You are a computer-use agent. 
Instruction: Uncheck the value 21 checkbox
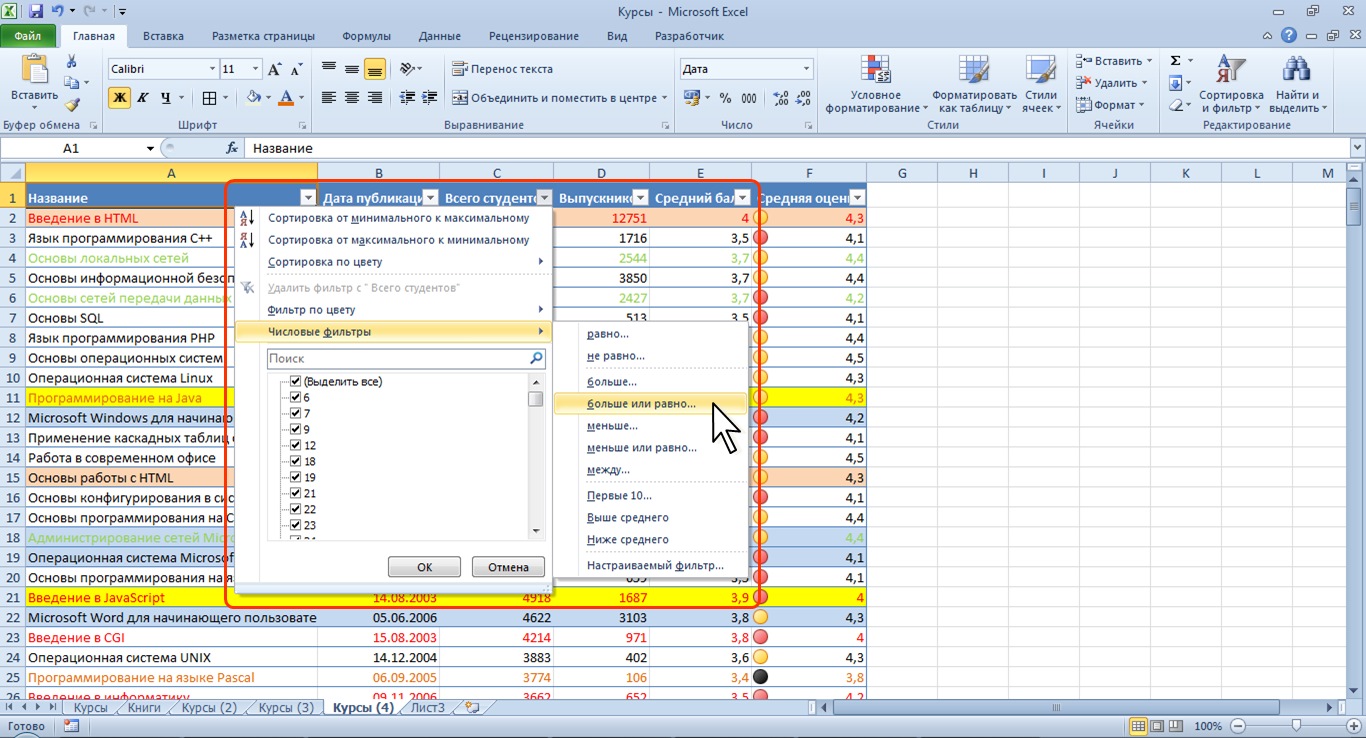click(x=295, y=493)
